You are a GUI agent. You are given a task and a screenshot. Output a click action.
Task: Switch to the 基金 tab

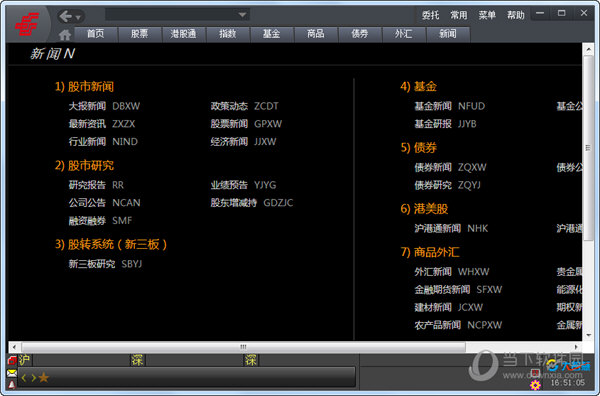point(271,34)
